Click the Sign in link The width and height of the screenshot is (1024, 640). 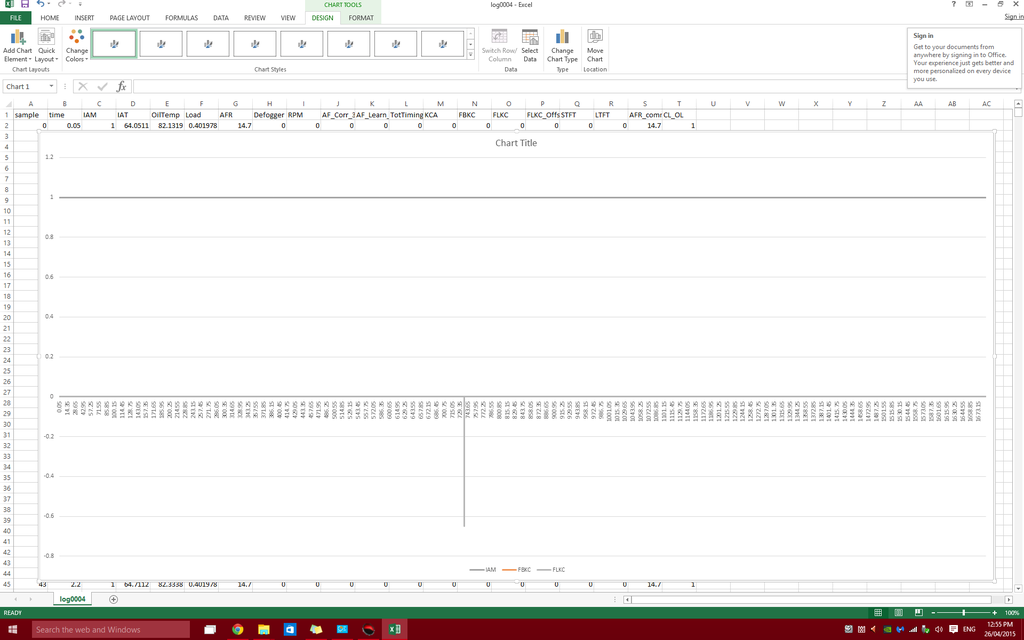[1012, 17]
